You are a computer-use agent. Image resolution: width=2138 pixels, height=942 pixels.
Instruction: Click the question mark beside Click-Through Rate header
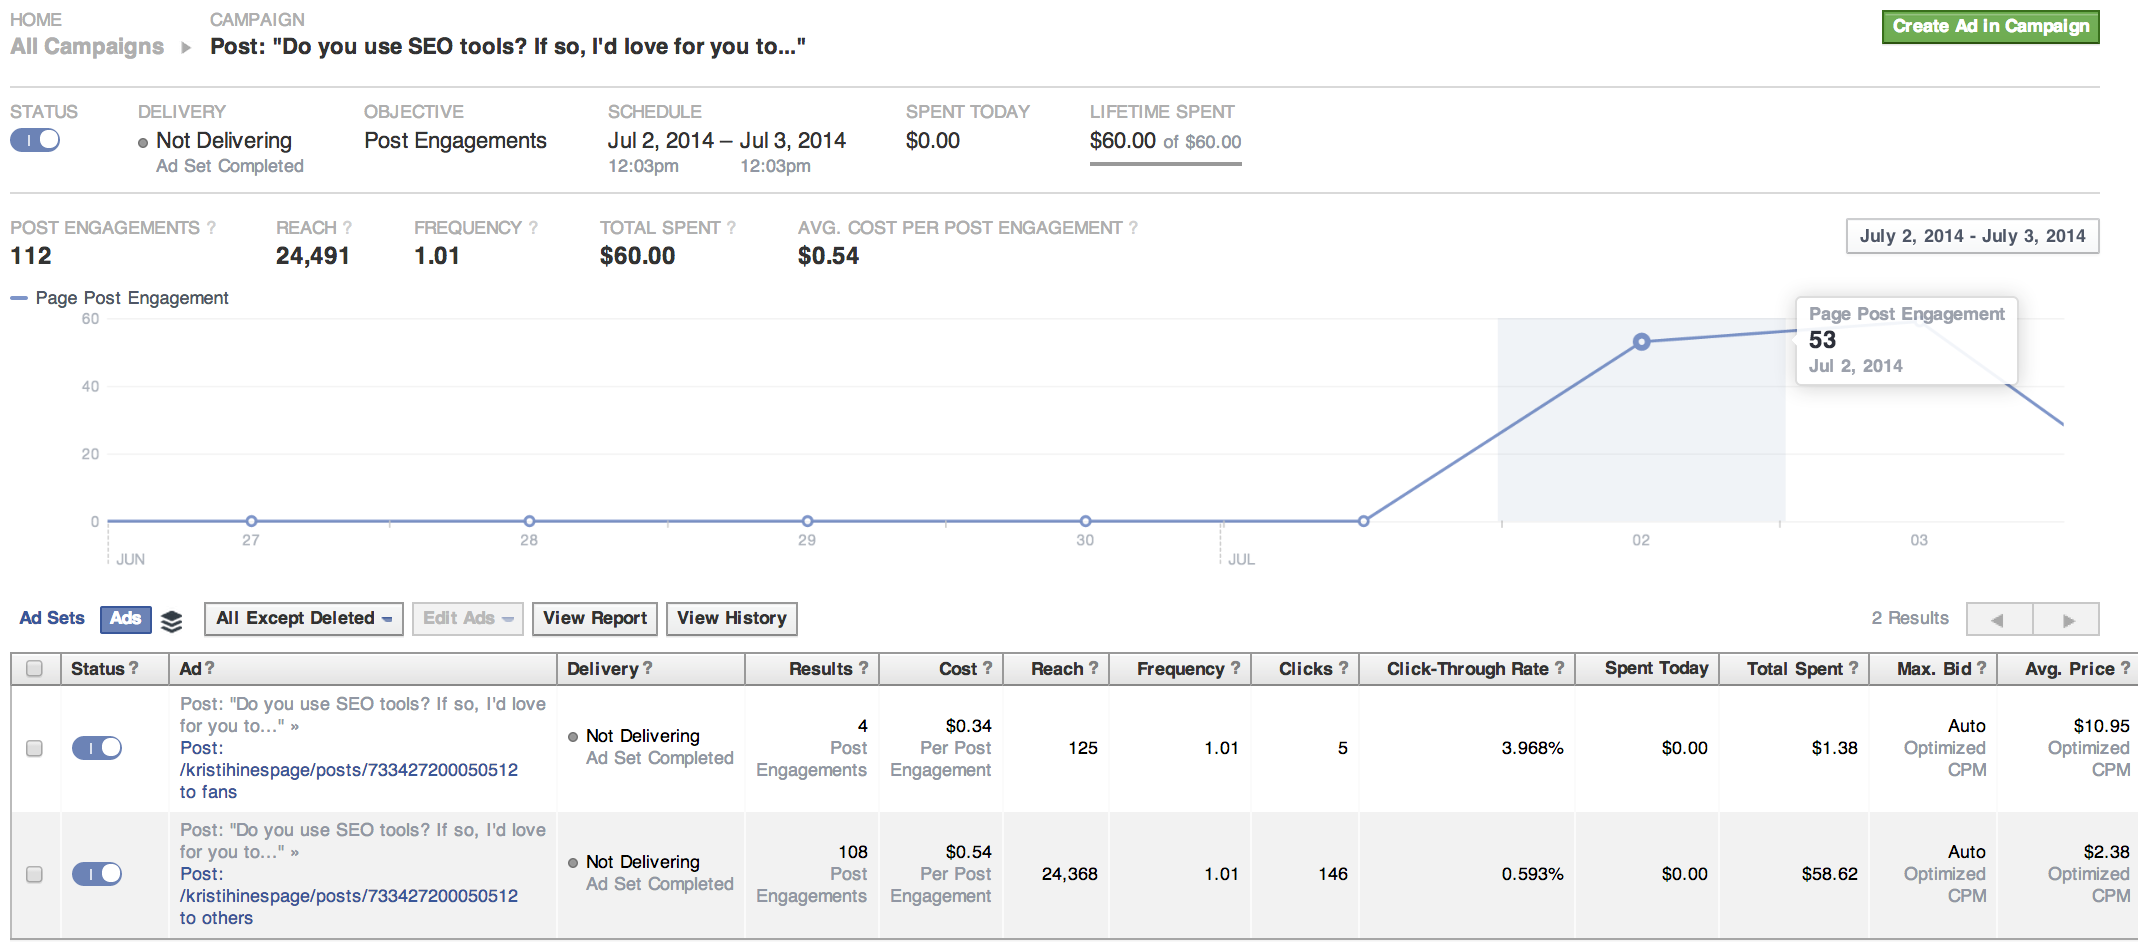click(x=1559, y=668)
